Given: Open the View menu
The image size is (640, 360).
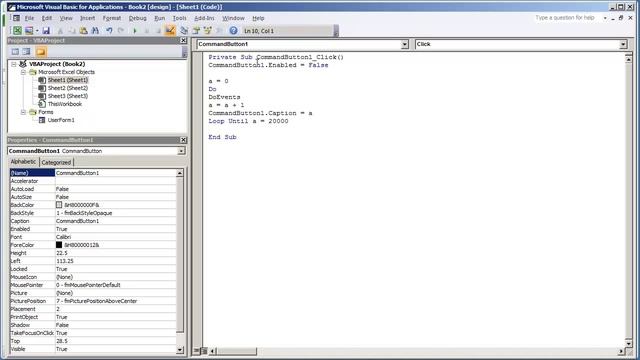Looking at the screenshot, I should click(66, 18).
